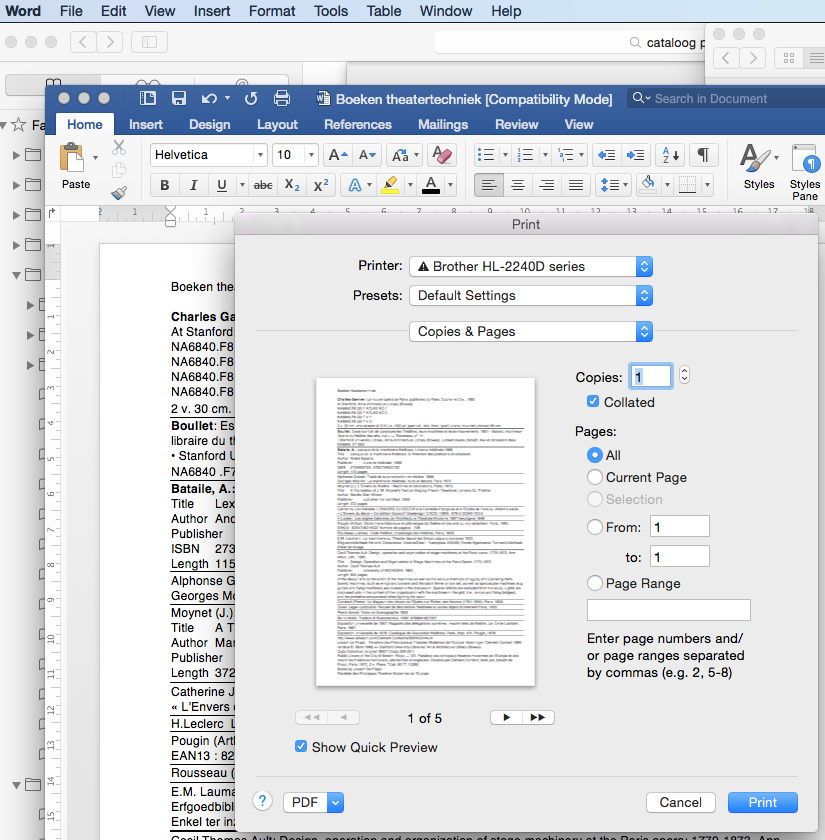Click the print icon in title bar
The height and width of the screenshot is (840, 825).
click(282, 98)
